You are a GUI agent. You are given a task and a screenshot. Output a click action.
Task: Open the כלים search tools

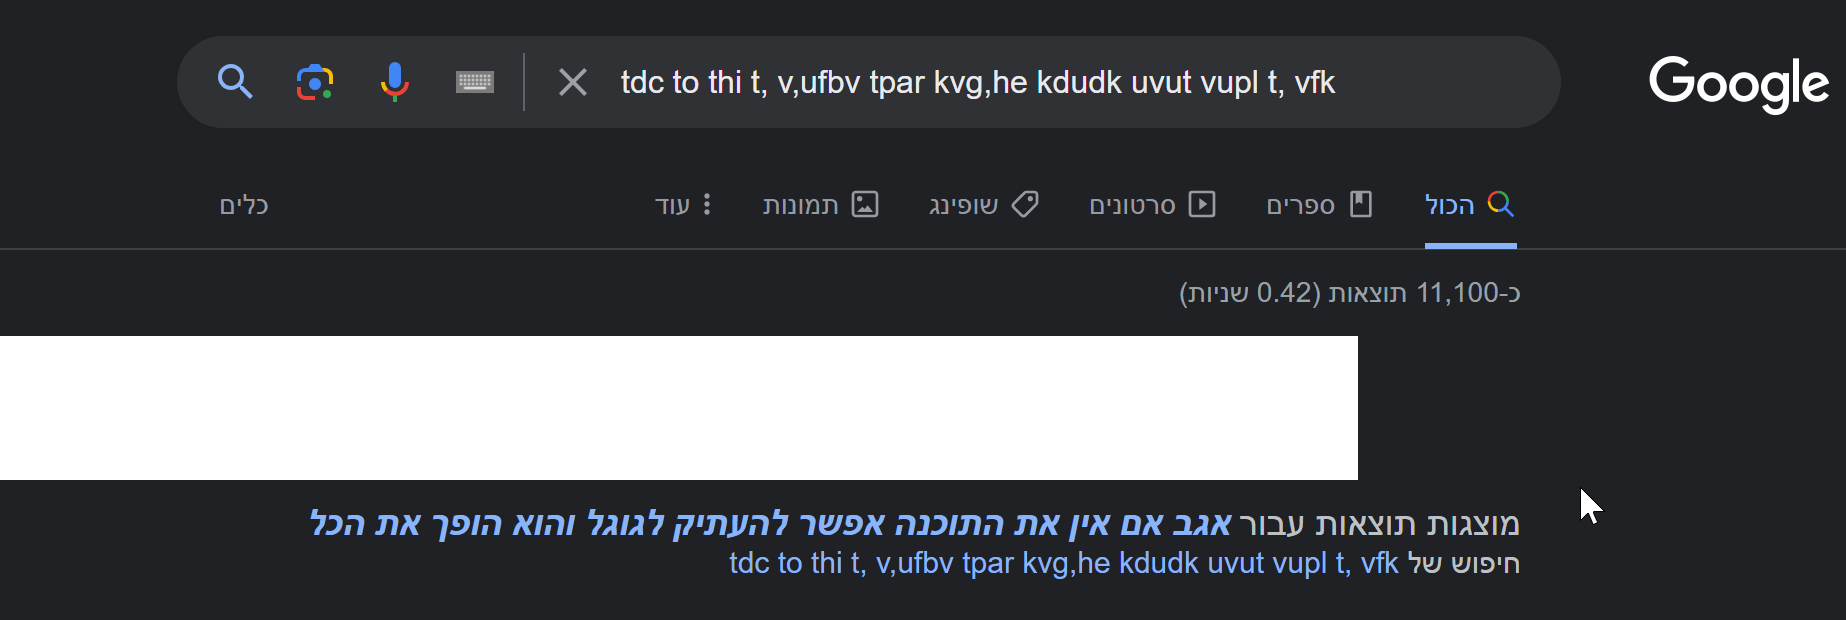coord(243,204)
